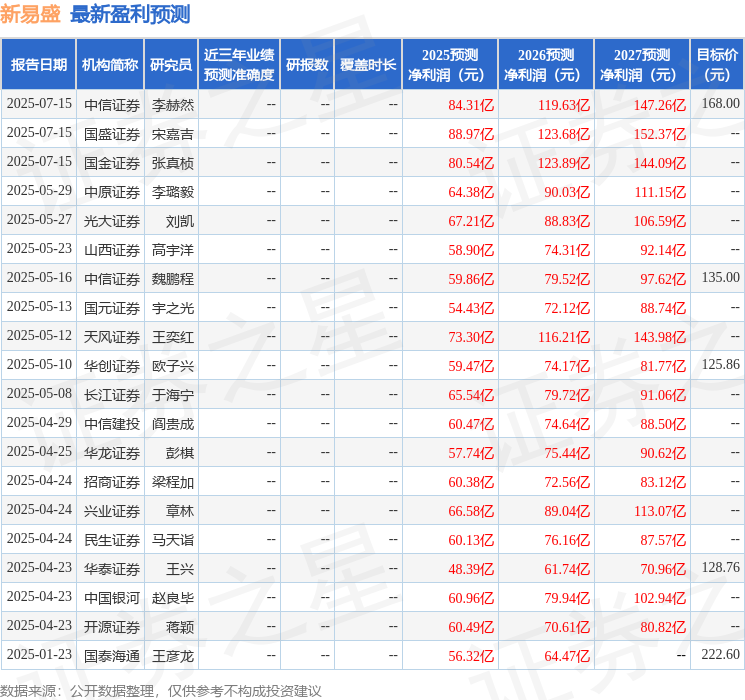Viewport: 745px width, 700px height.
Task: Click analyst 宋嘉吉
Action: (173, 134)
